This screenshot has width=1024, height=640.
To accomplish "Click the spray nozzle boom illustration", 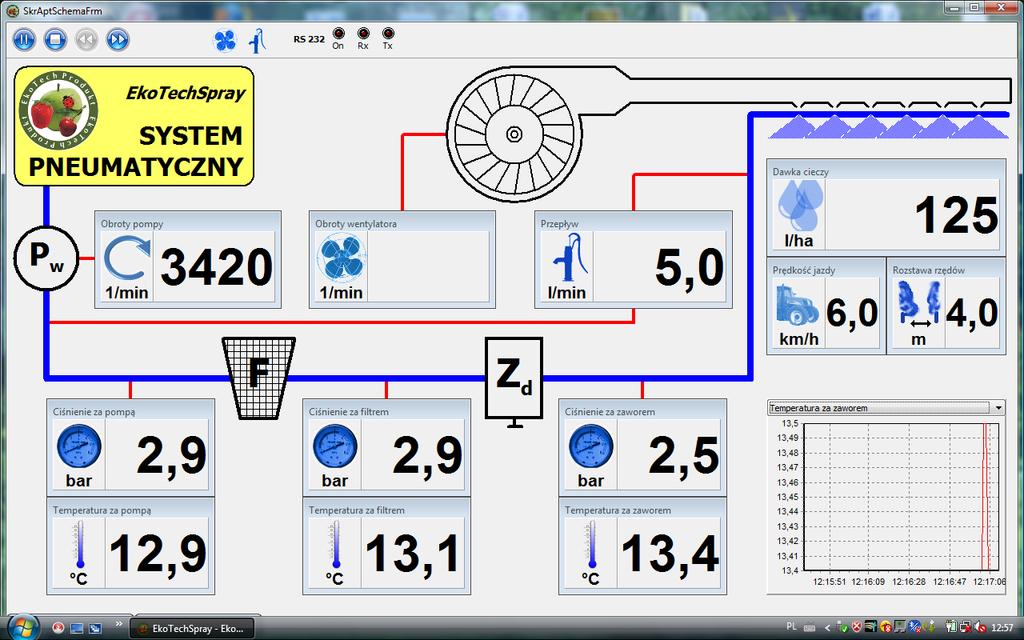I will pos(888,125).
